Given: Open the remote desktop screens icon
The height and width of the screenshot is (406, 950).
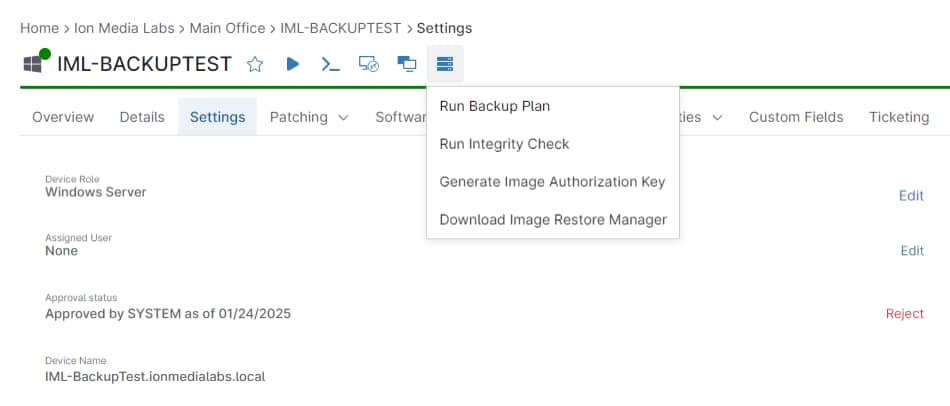Looking at the screenshot, I should [407, 64].
